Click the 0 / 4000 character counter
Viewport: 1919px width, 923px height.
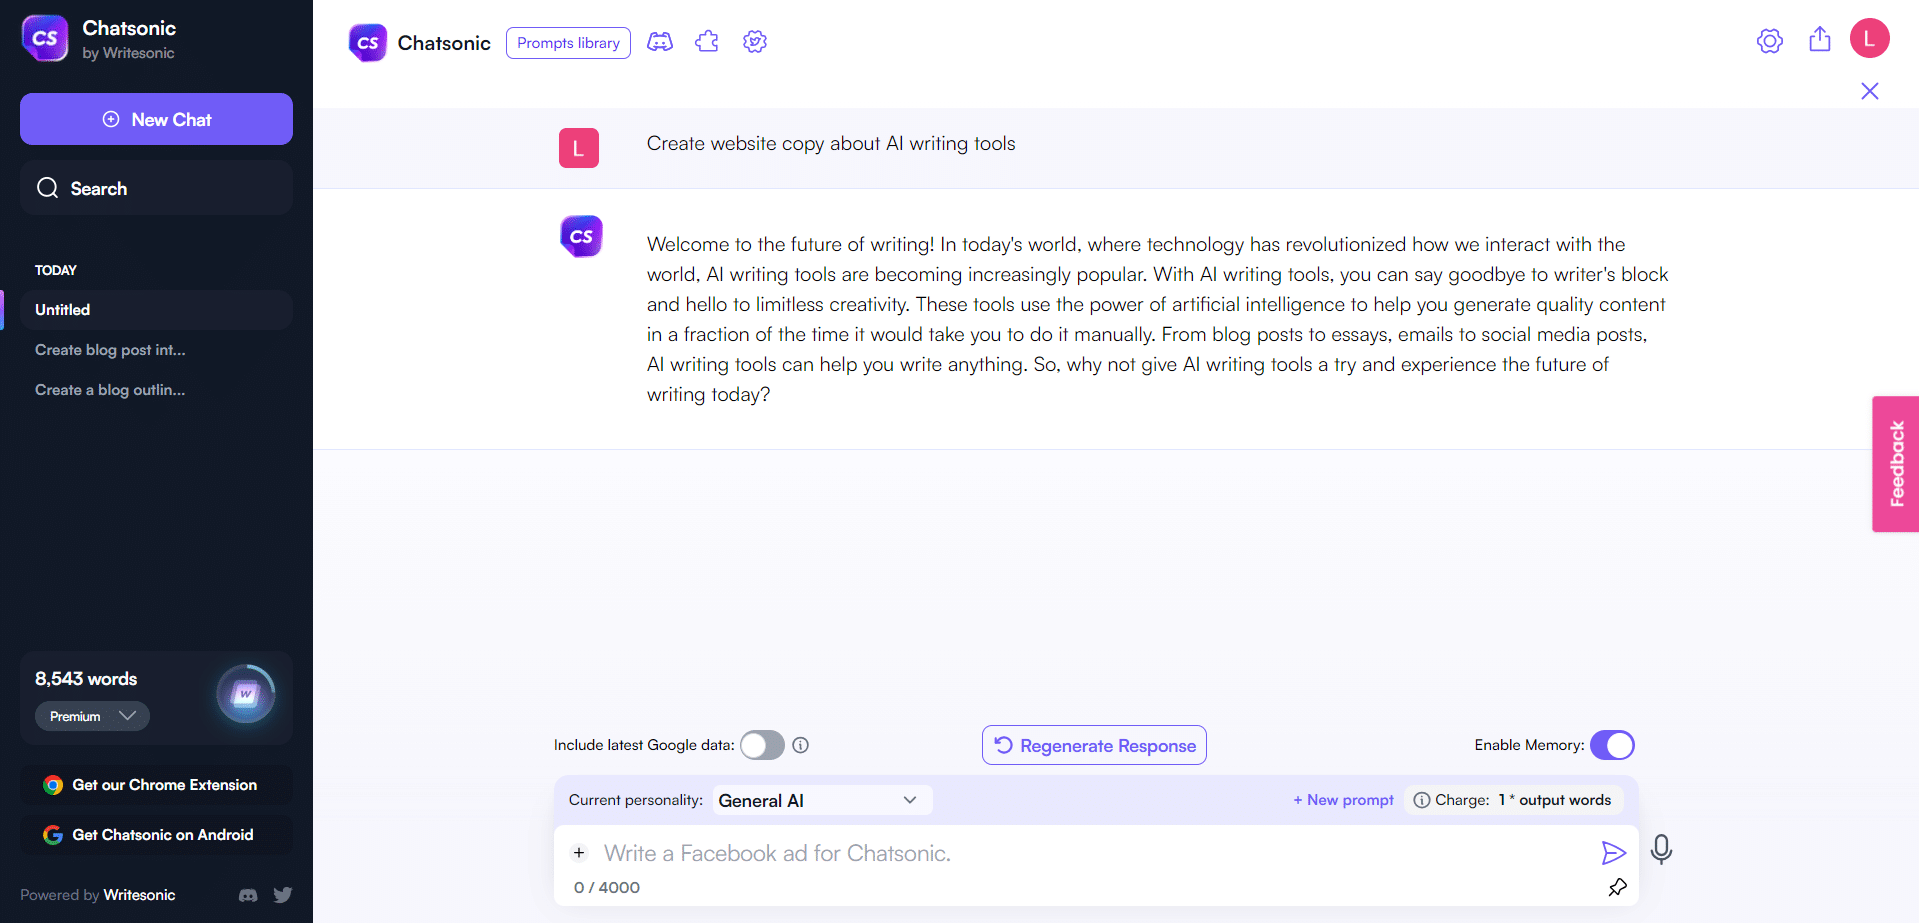click(x=607, y=887)
